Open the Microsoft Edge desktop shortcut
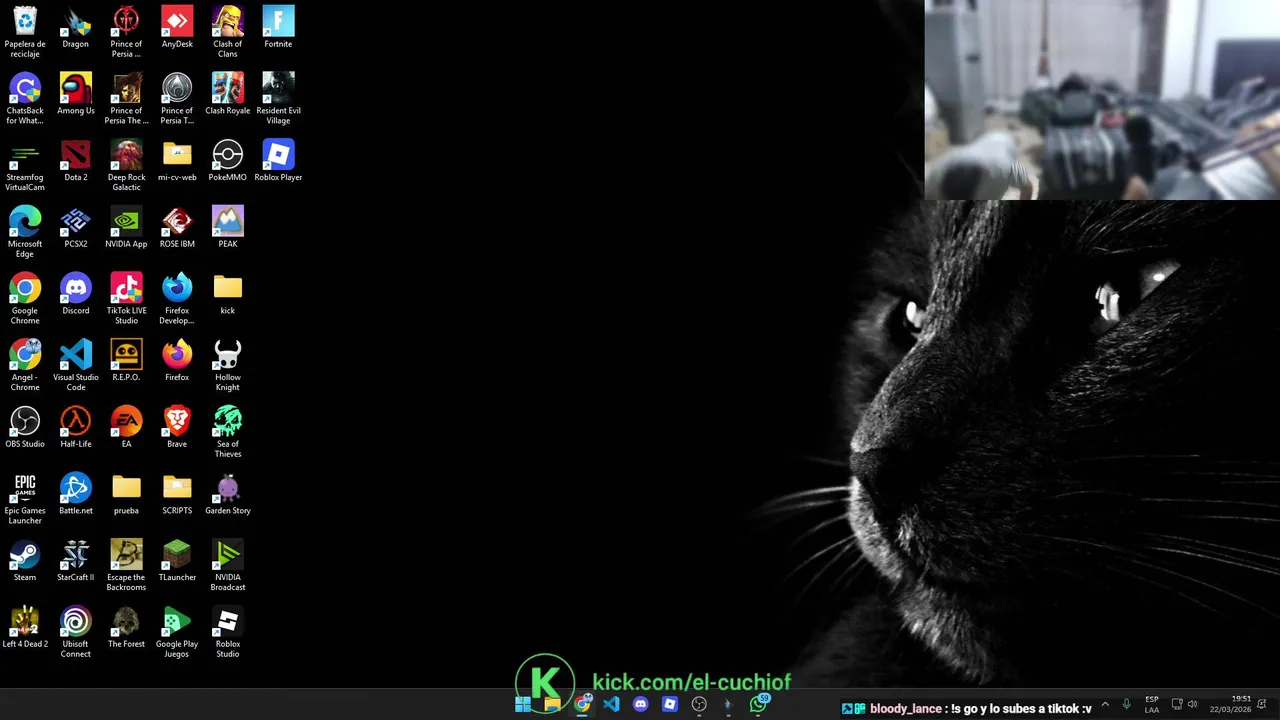 [25, 232]
